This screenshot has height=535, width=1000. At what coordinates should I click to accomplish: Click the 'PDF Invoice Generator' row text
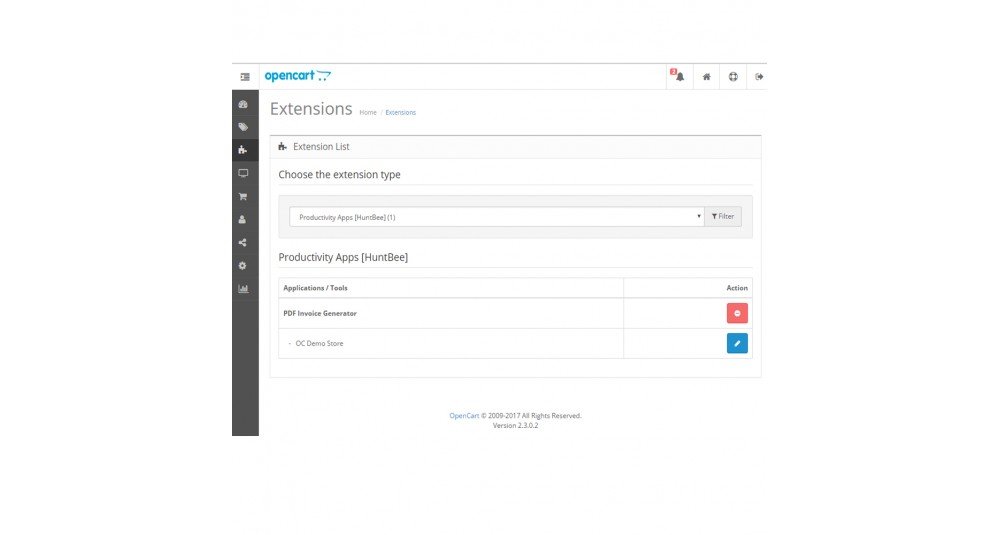(320, 313)
